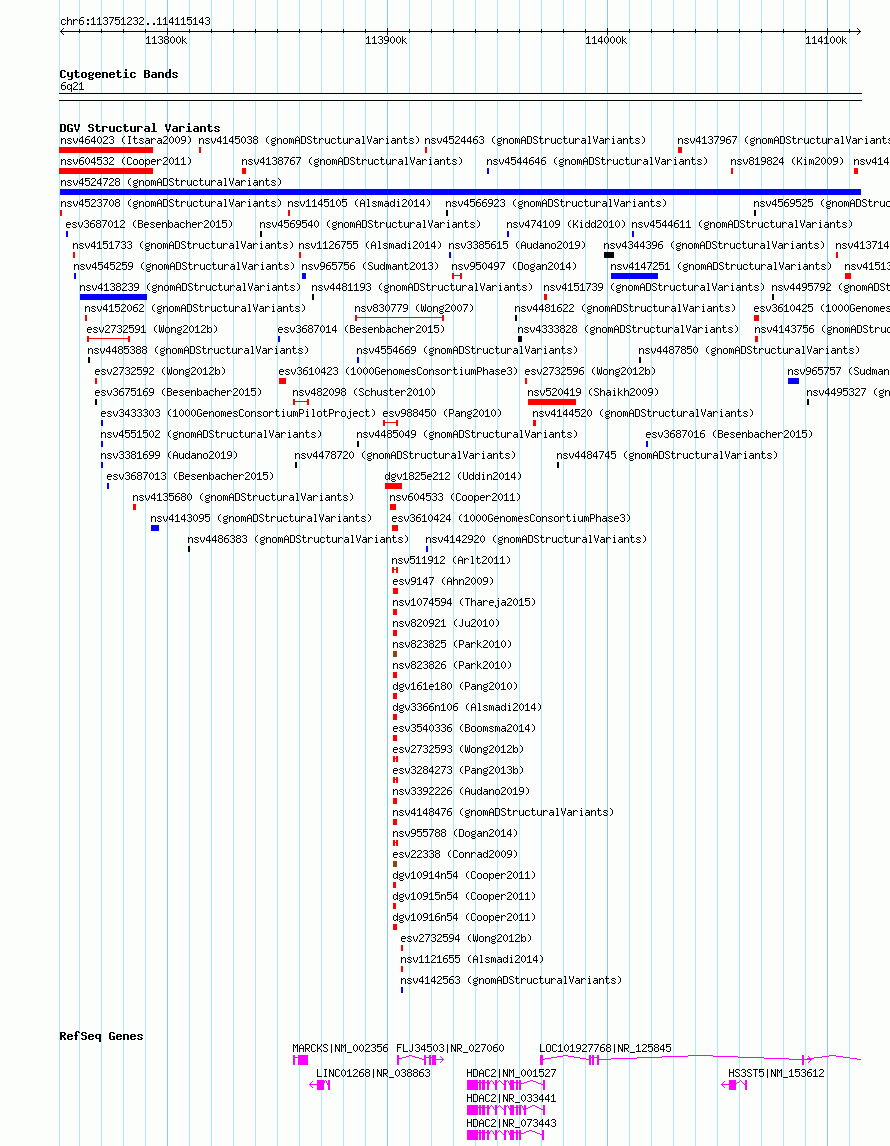The image size is (890, 1146).
Task: Click nsv820921 (Ju2010) label
Action: (x=446, y=624)
